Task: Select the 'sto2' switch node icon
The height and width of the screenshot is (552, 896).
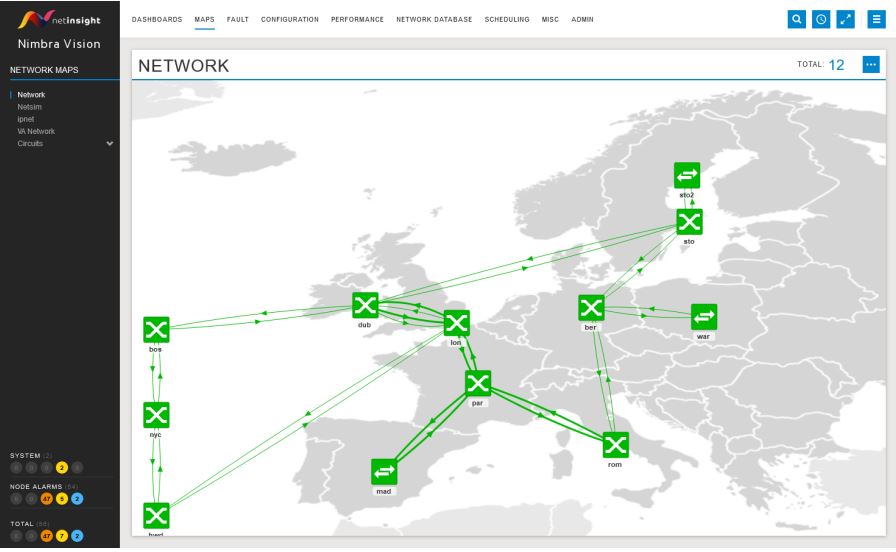Action: pos(687,175)
